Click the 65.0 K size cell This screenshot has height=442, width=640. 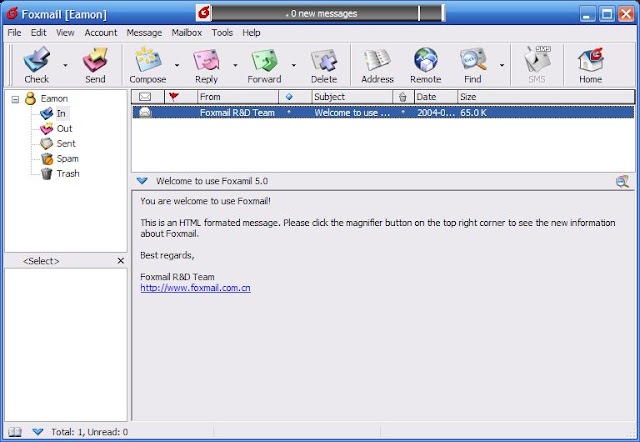pos(473,113)
